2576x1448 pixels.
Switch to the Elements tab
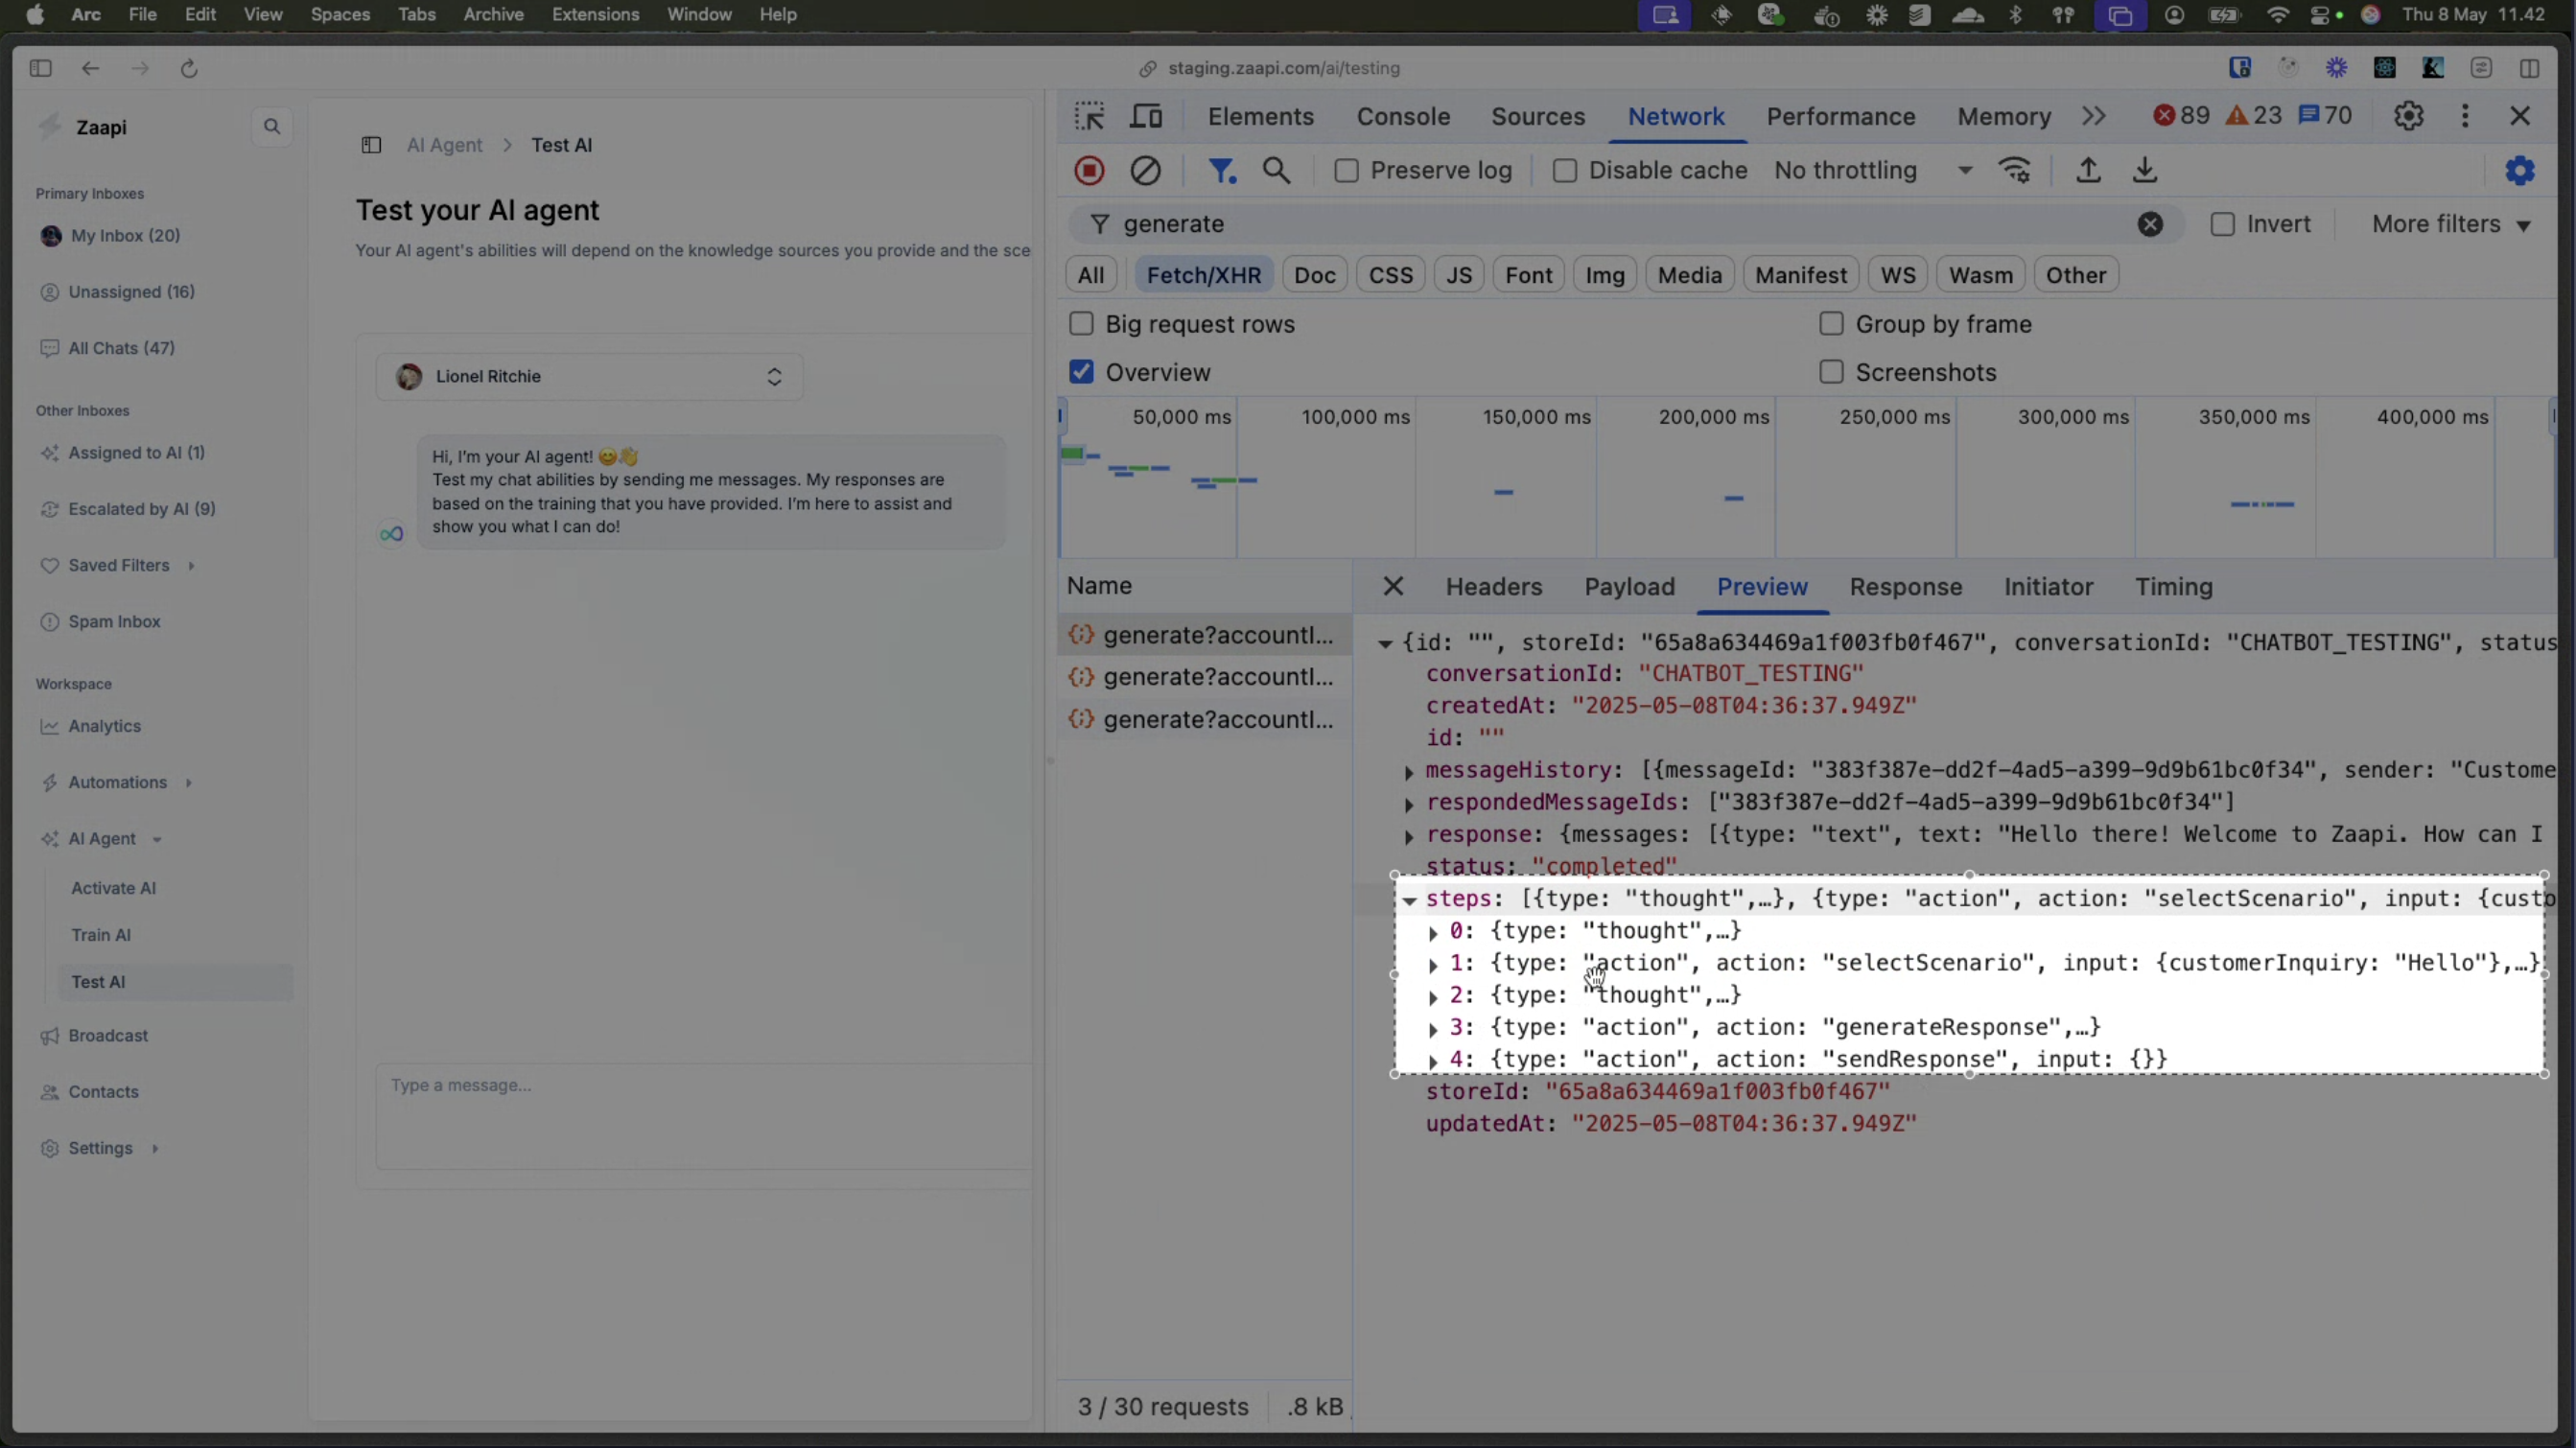pos(1260,116)
